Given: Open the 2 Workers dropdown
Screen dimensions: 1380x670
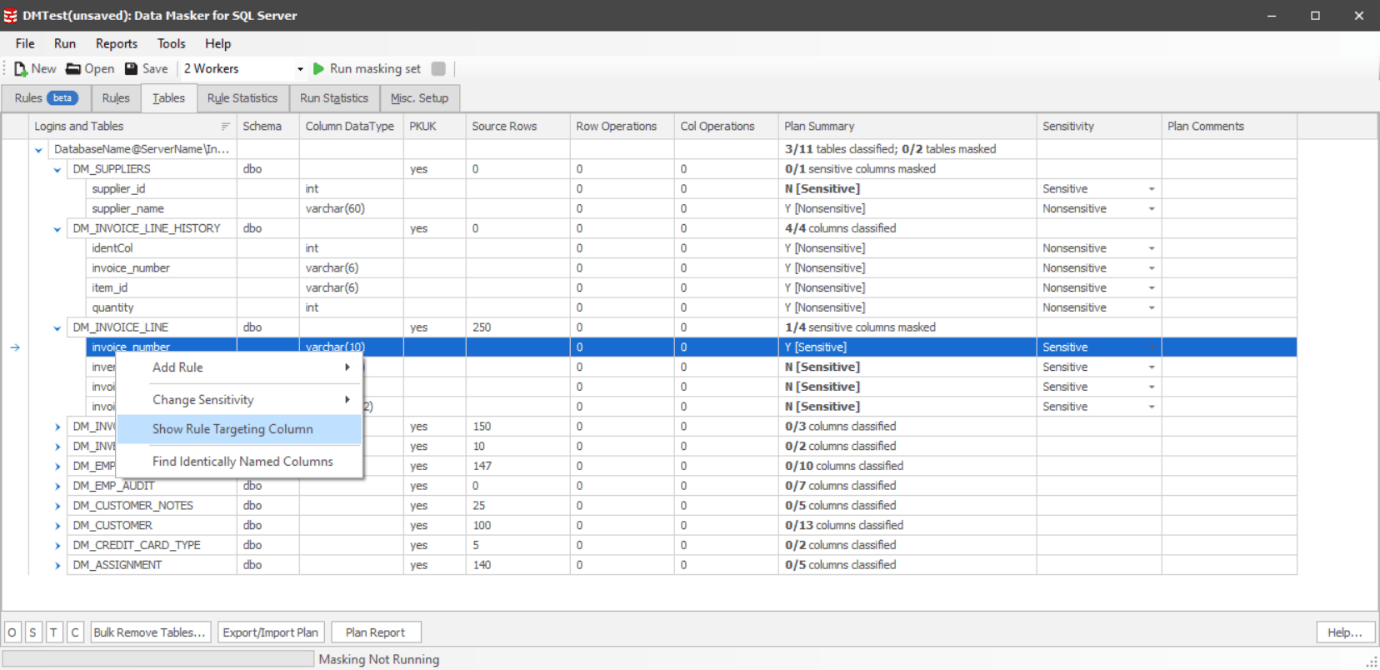Looking at the screenshot, I should (299, 69).
